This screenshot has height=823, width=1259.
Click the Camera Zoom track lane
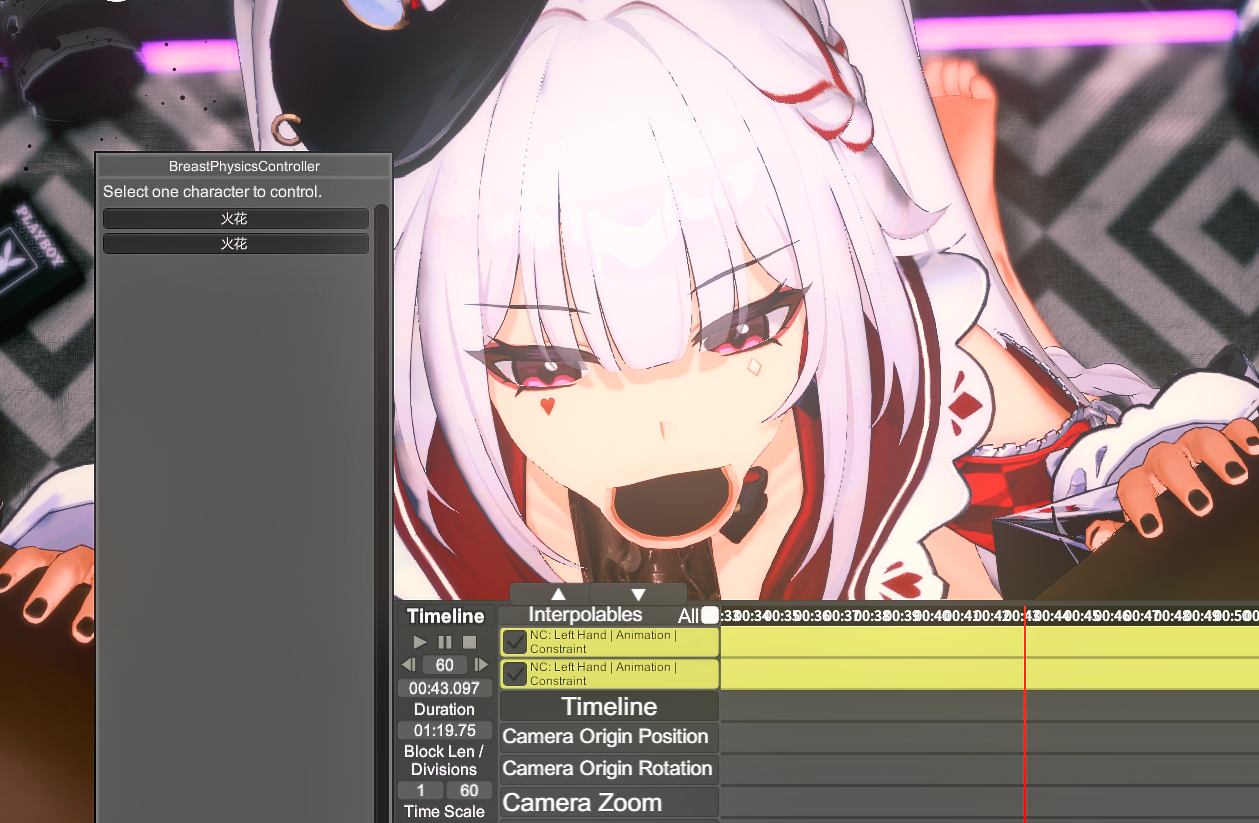(x=989, y=802)
